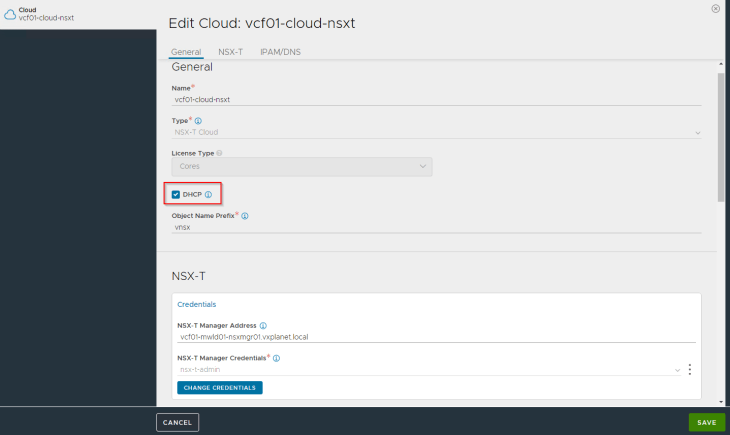Click the NSX-T Manager Address info icon
Viewport: 730px width, 435px height.
pyautogui.click(x=263, y=326)
